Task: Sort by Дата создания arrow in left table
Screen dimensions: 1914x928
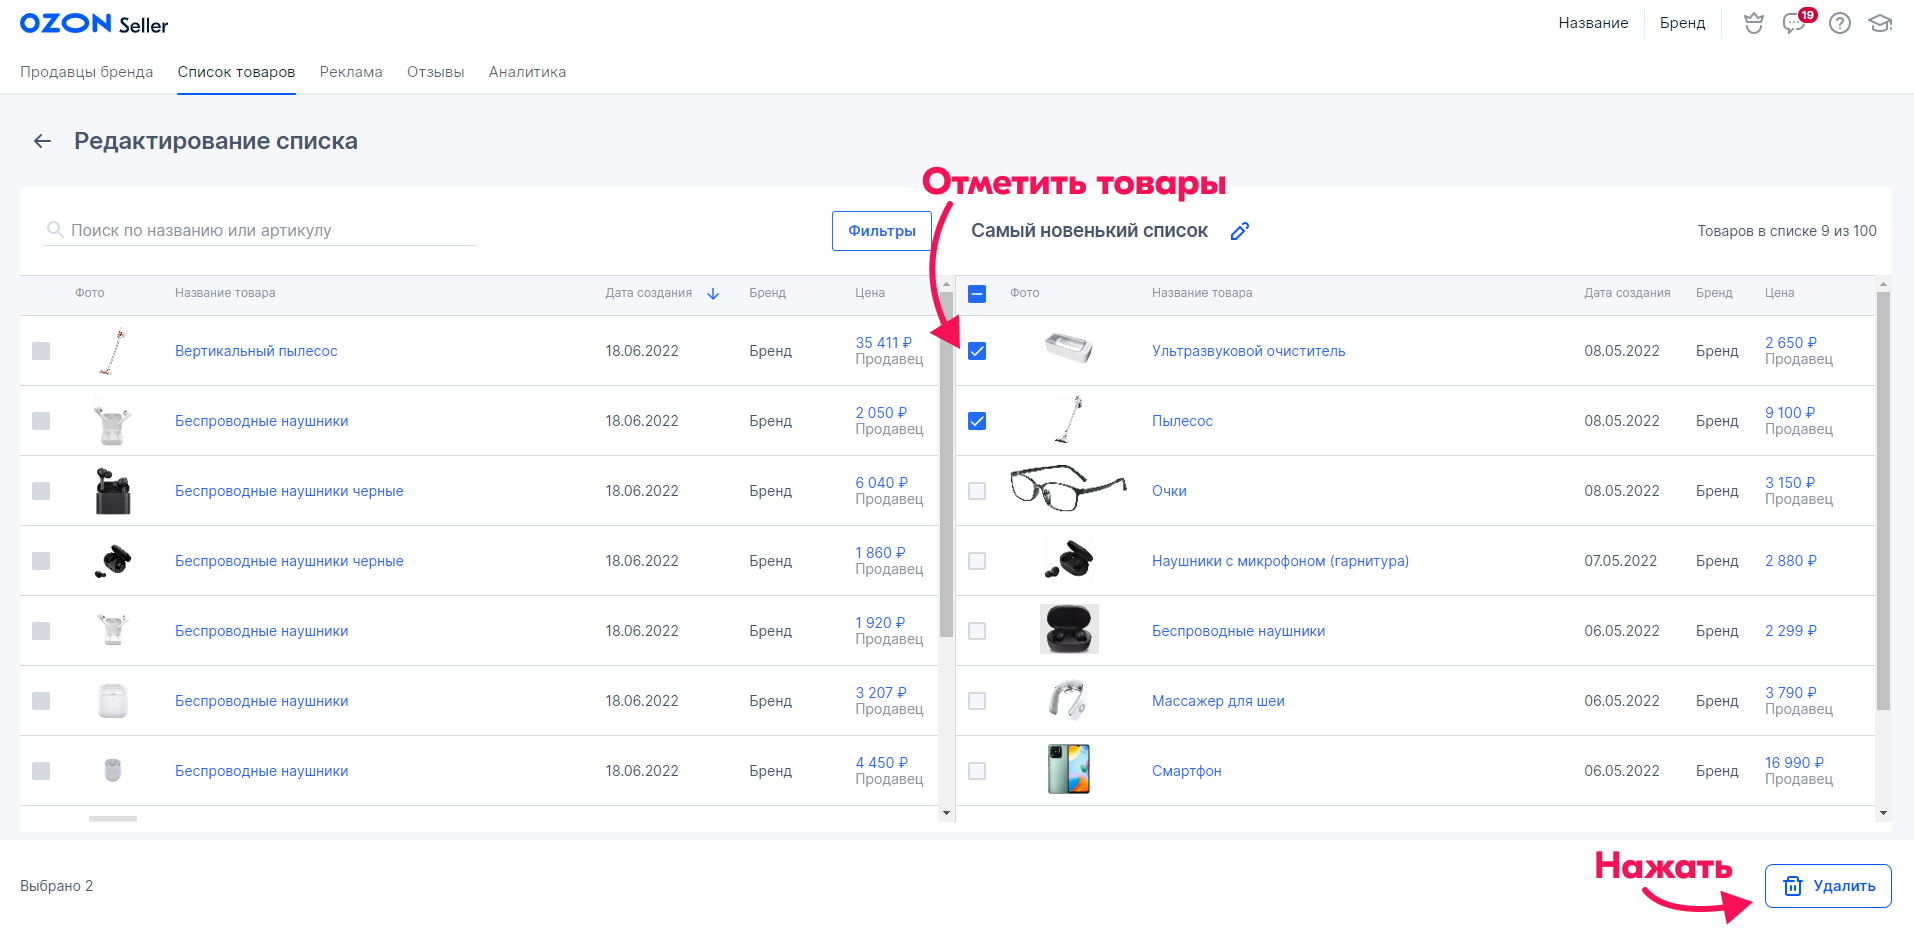Action: click(x=713, y=293)
